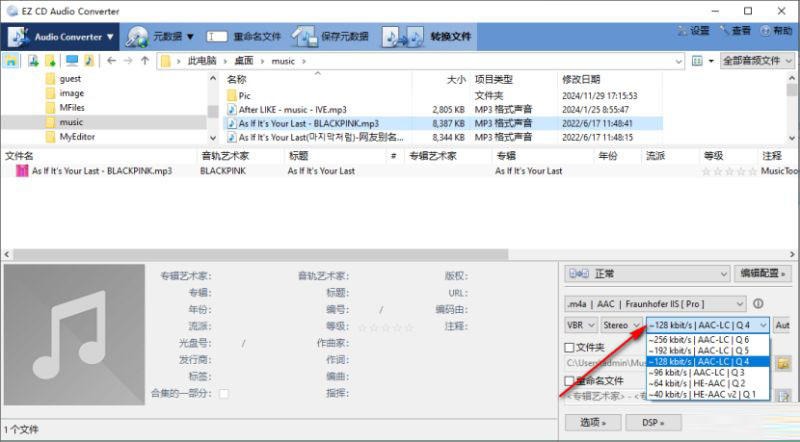
Task: Select the image folder in tree
Action: [71, 93]
